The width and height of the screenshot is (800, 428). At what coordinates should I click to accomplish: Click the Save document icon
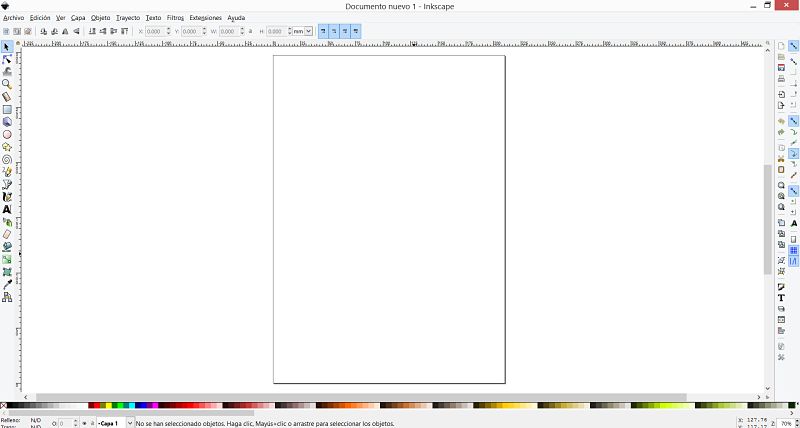point(781,67)
